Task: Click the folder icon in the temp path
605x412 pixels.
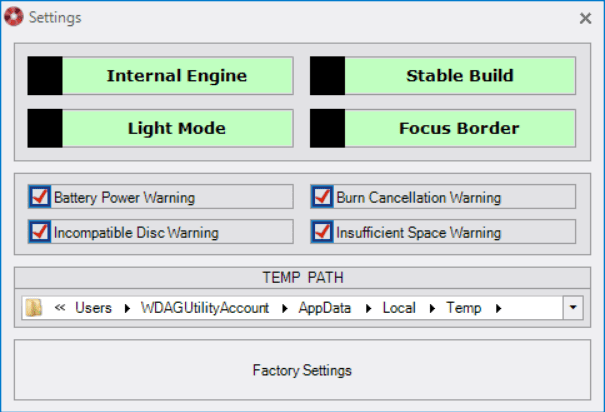Action: coord(35,308)
